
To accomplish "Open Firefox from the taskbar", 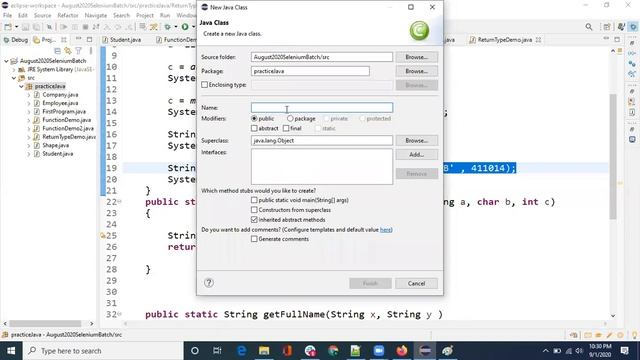I will pos(402,351).
